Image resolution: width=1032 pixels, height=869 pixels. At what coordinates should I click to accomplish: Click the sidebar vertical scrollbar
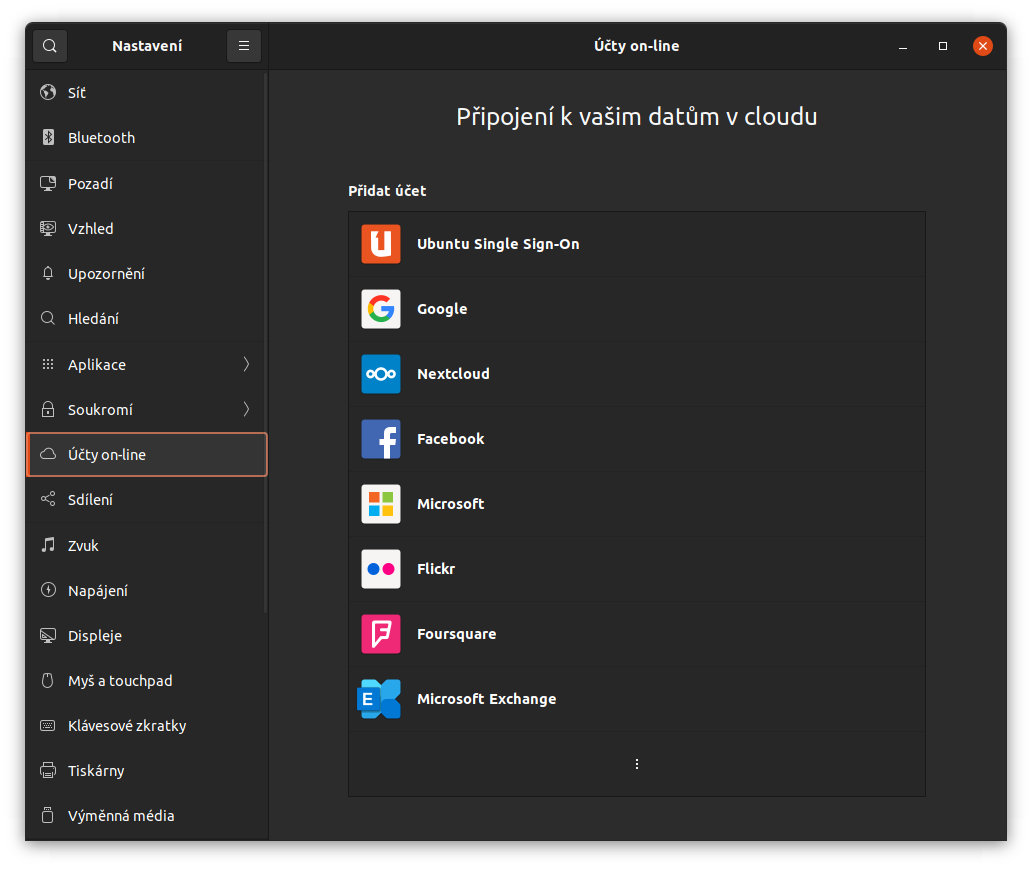265,340
